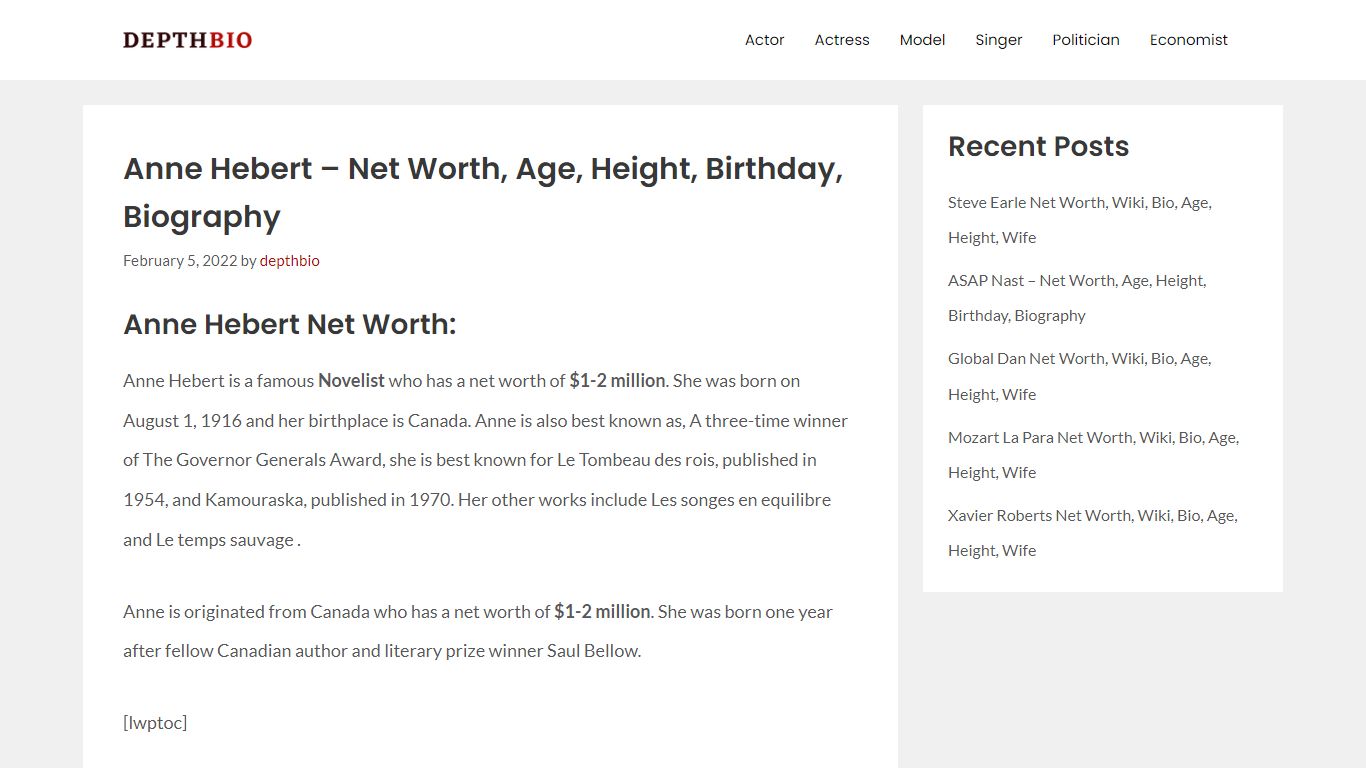This screenshot has width=1366, height=768.
Task: Click the February 5, 2022 post date
Action: click(x=180, y=261)
